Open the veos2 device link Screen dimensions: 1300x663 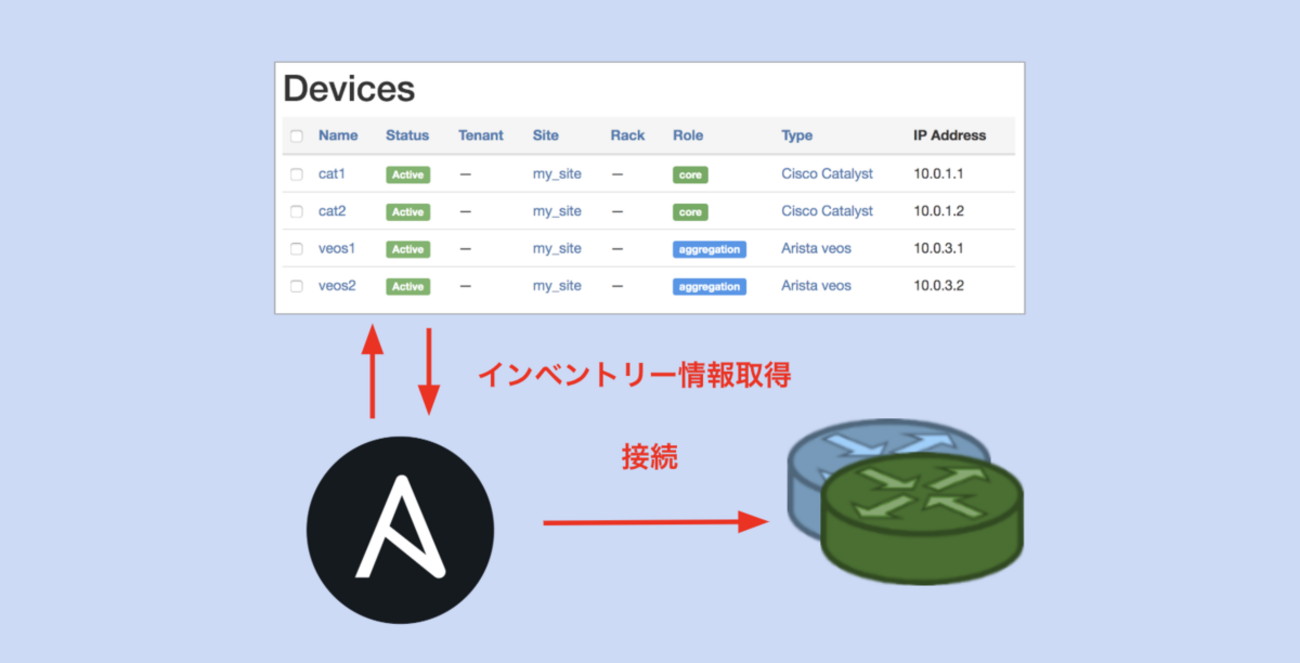point(337,285)
